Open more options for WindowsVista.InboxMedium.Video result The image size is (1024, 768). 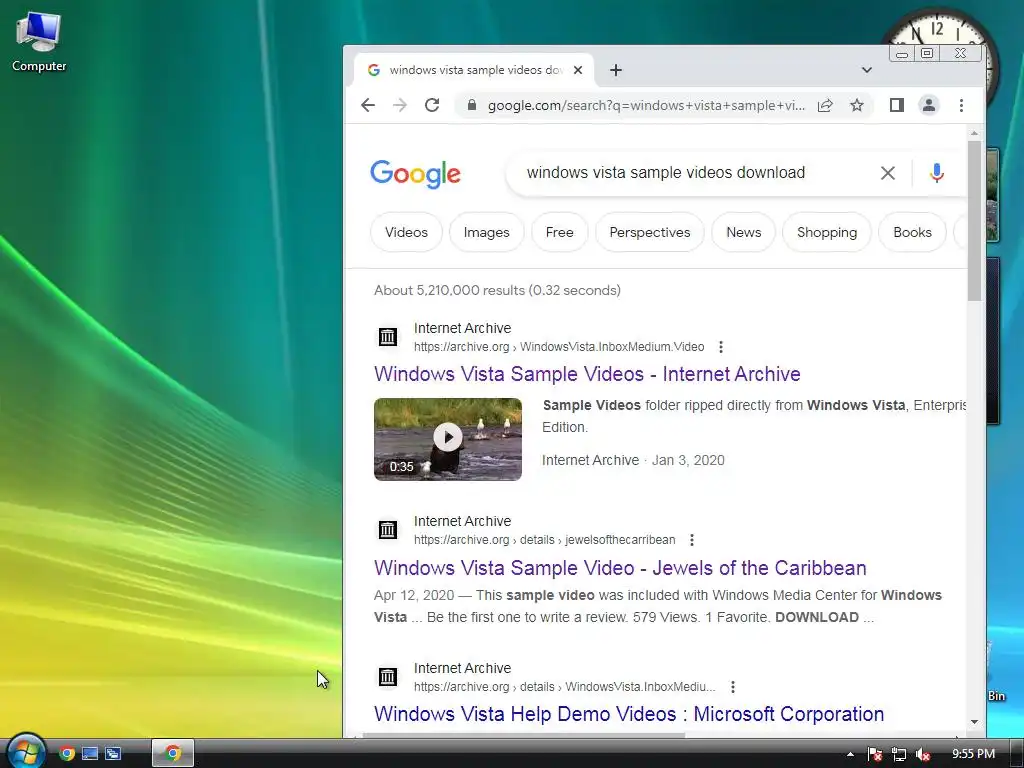pos(721,347)
